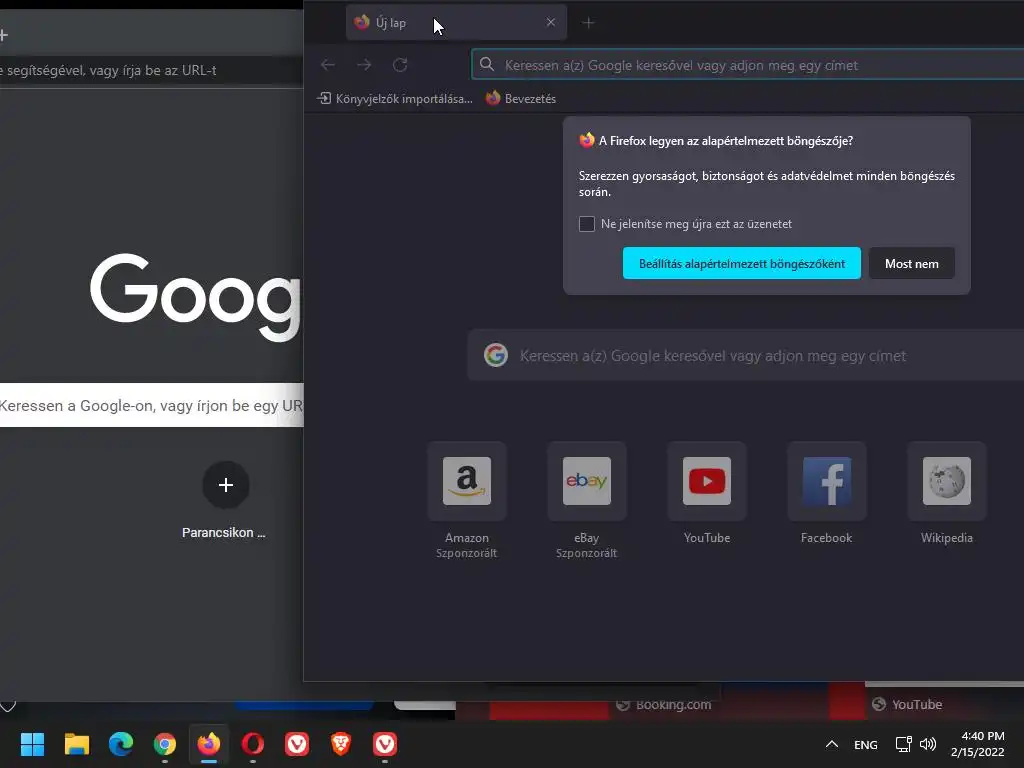Open File Explorer from taskbar
1024x768 pixels.
76,744
